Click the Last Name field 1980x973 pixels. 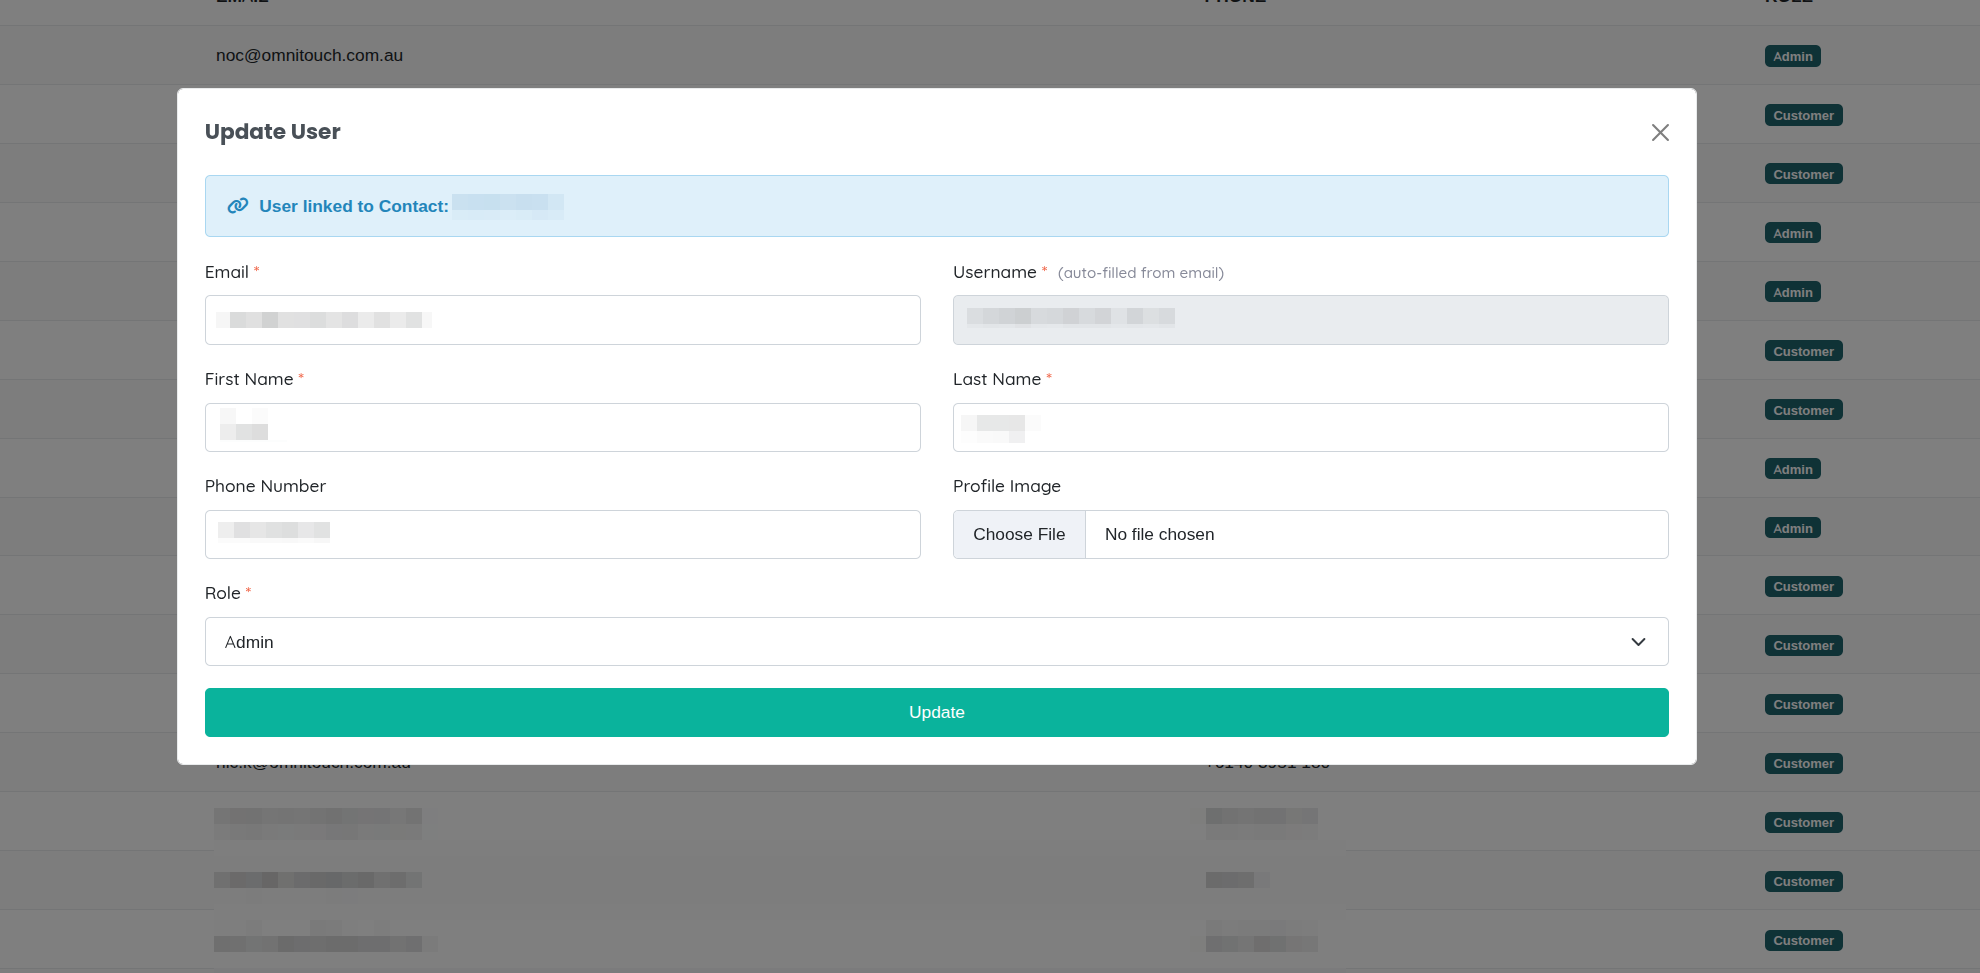pyautogui.click(x=1310, y=427)
